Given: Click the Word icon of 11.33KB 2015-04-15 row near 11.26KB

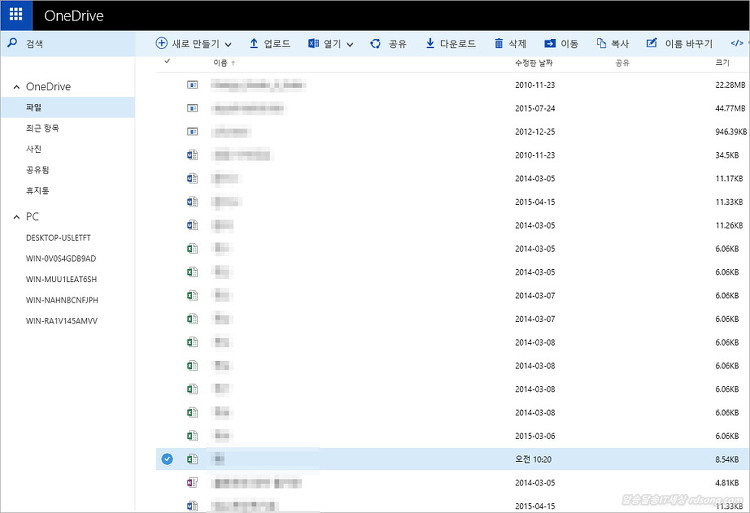Looking at the screenshot, I should (192, 202).
